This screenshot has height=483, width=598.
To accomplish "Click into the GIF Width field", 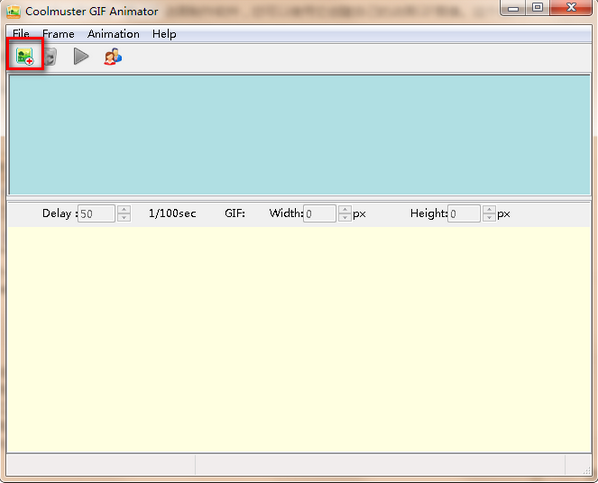I will tap(320, 213).
